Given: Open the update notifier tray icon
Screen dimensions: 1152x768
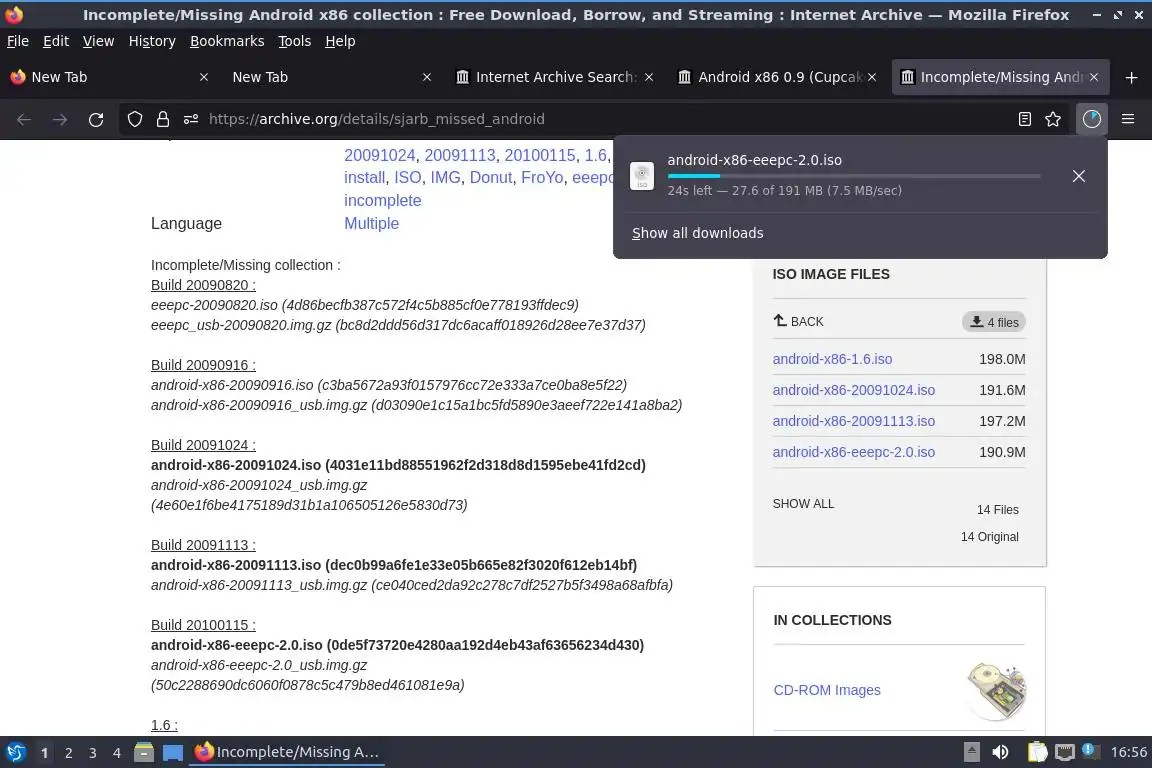Looking at the screenshot, I should [1091, 751].
